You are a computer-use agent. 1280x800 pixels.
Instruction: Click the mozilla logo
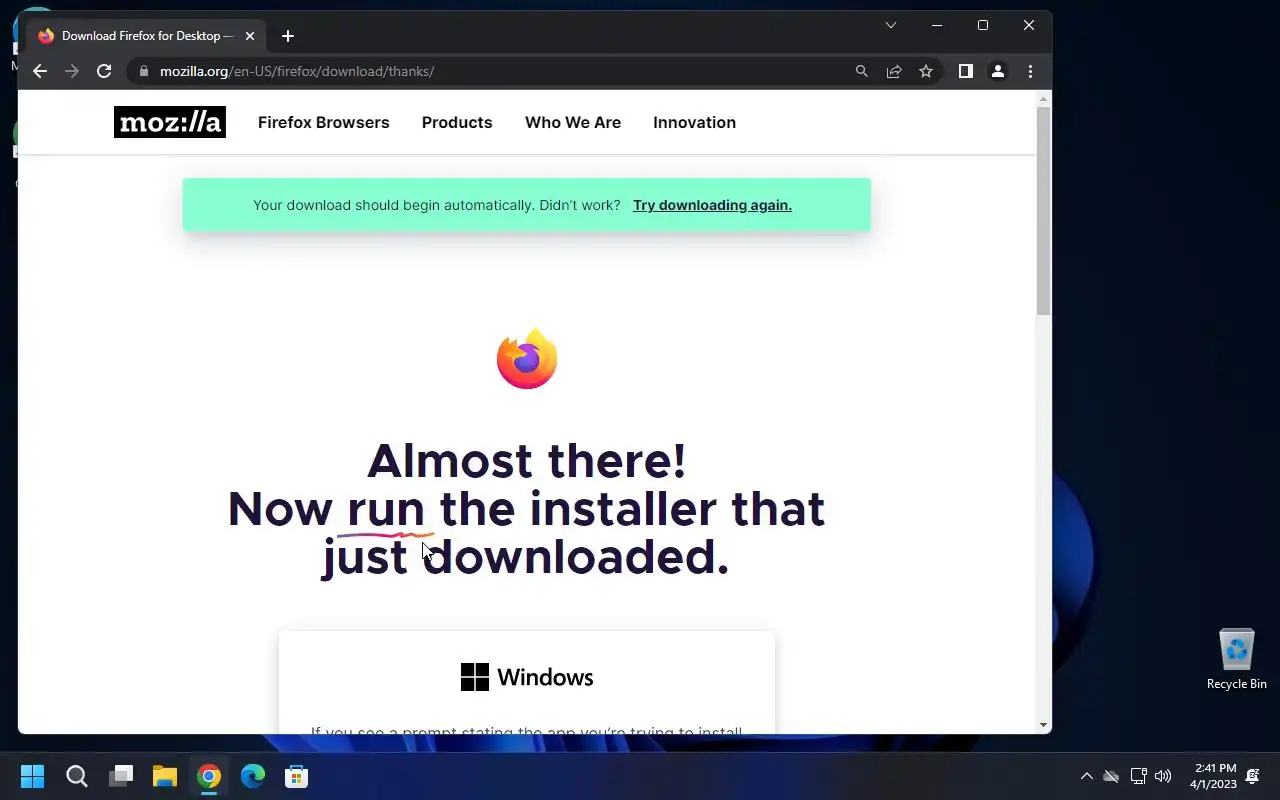click(170, 122)
